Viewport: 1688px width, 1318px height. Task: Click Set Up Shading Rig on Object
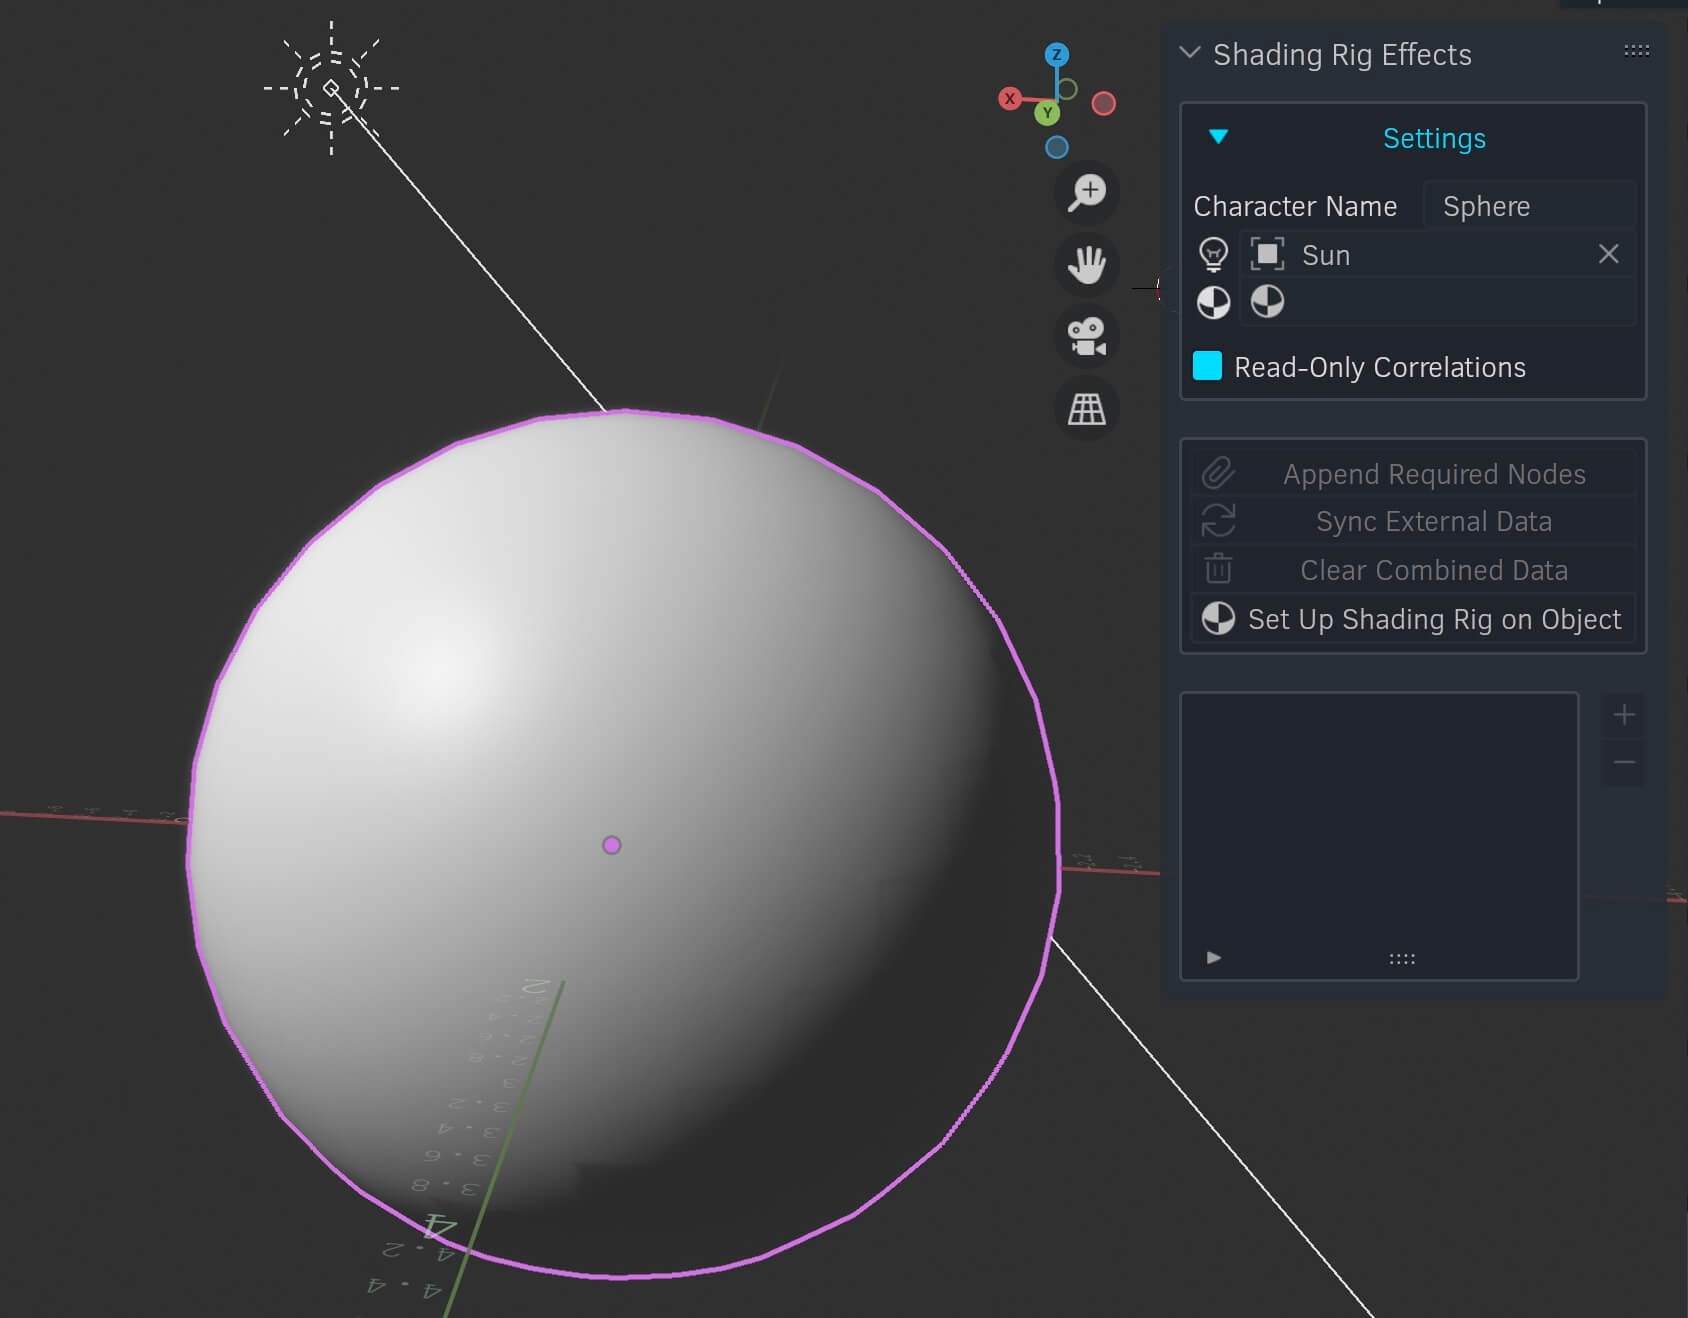pyautogui.click(x=1413, y=619)
